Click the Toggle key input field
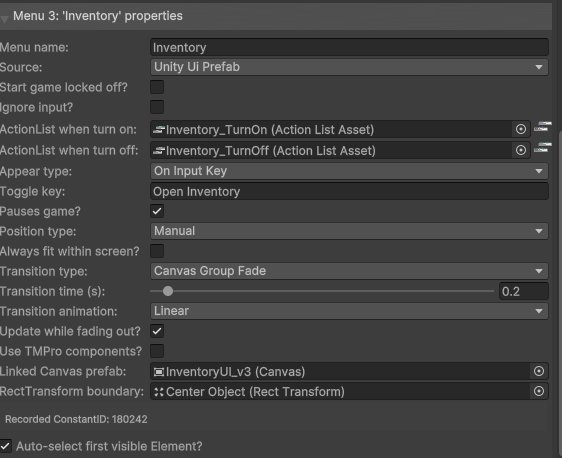 click(349, 191)
